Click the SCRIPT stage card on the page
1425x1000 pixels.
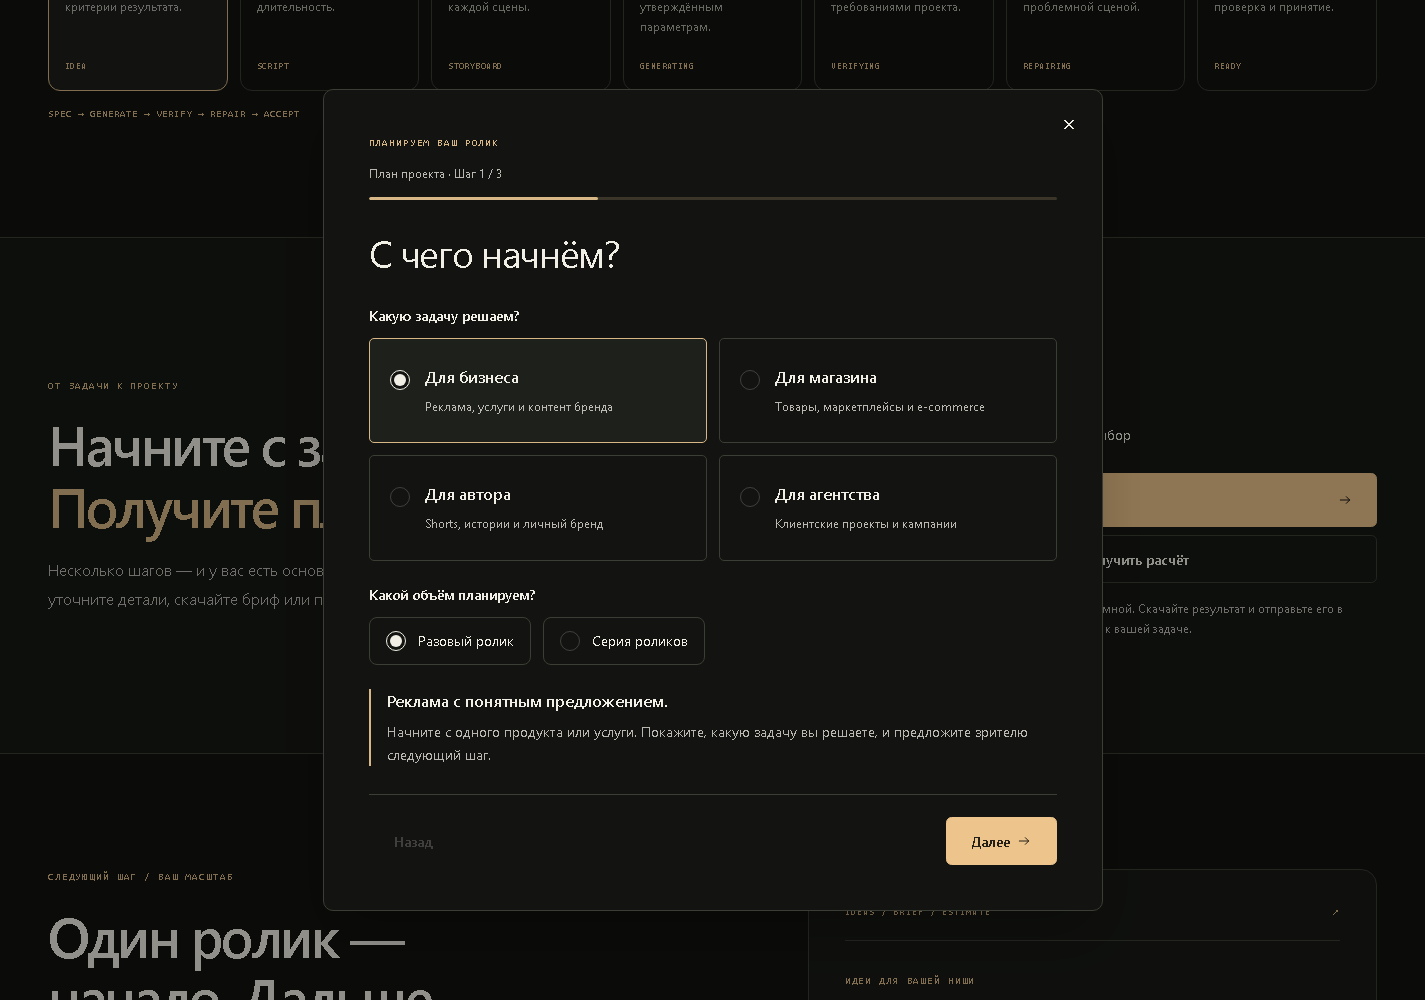click(329, 45)
